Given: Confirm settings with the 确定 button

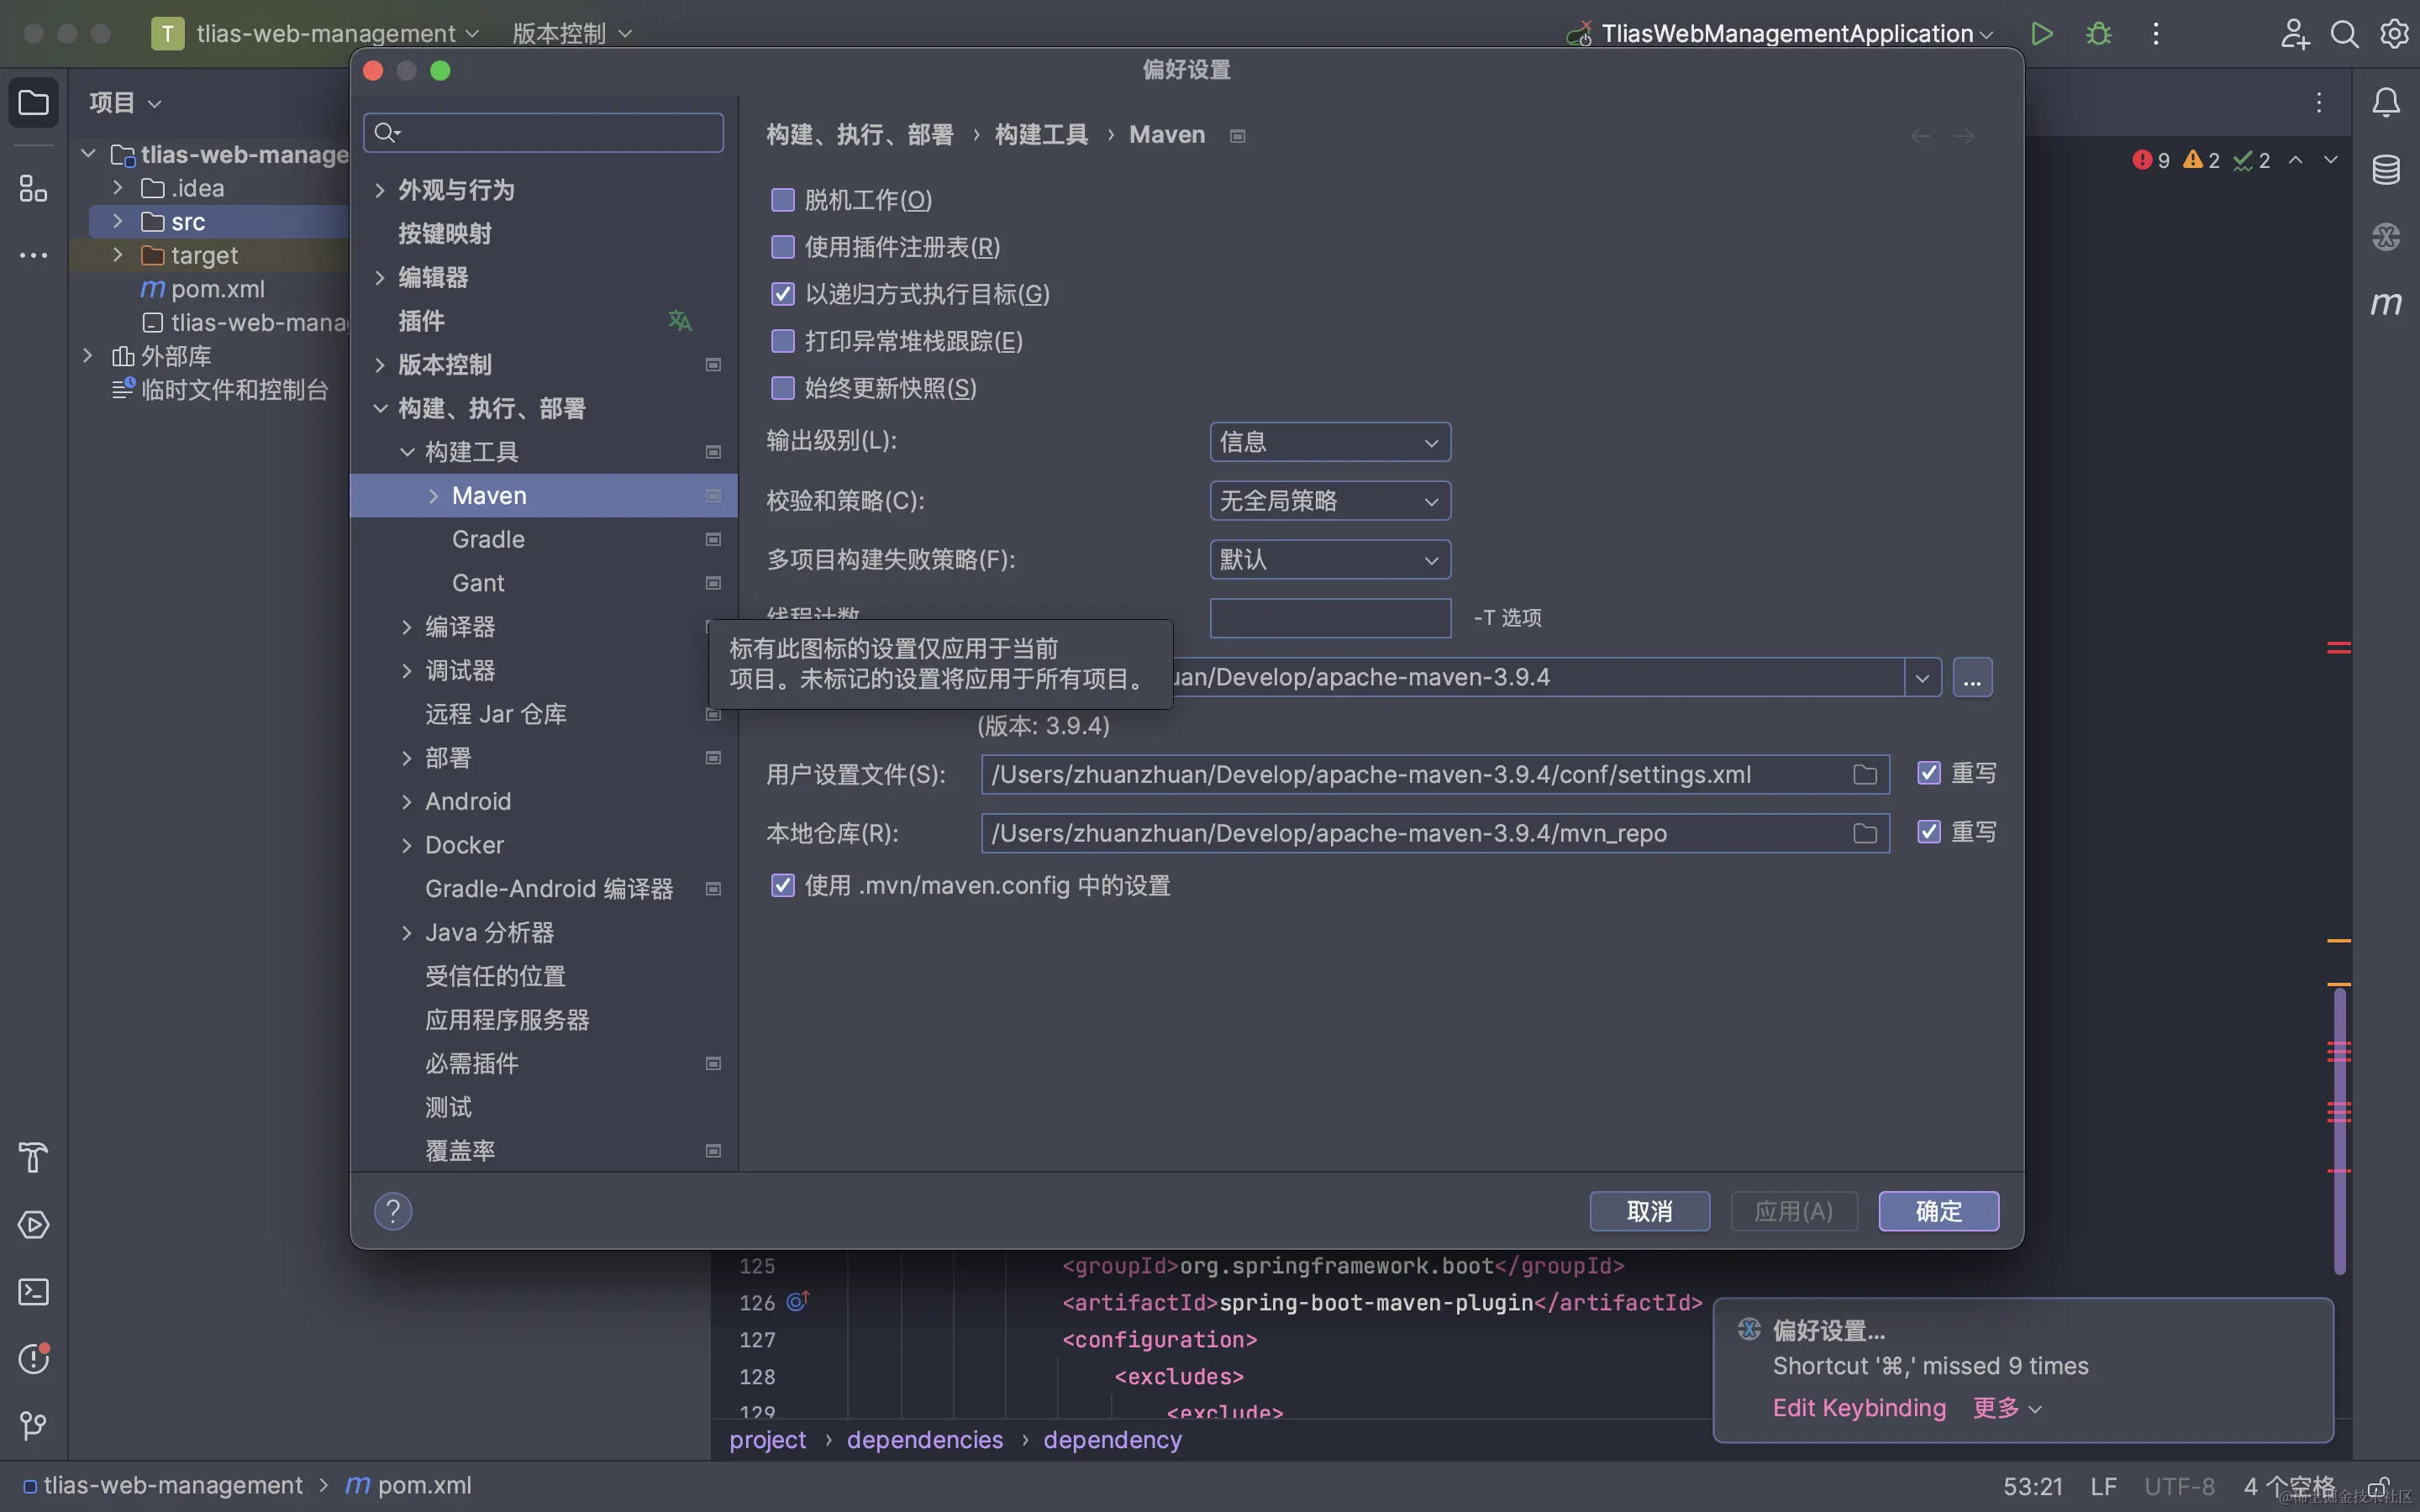Looking at the screenshot, I should click(x=1937, y=1211).
